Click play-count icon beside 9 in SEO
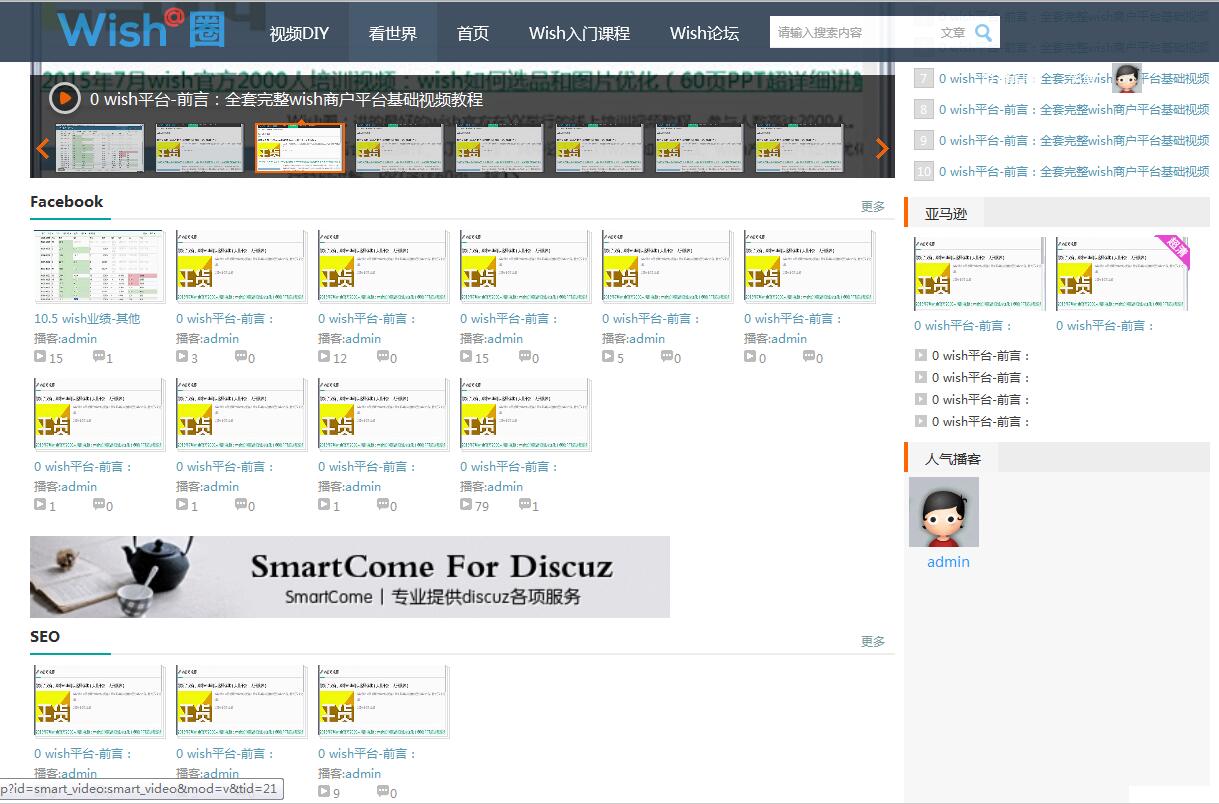 click(x=324, y=792)
